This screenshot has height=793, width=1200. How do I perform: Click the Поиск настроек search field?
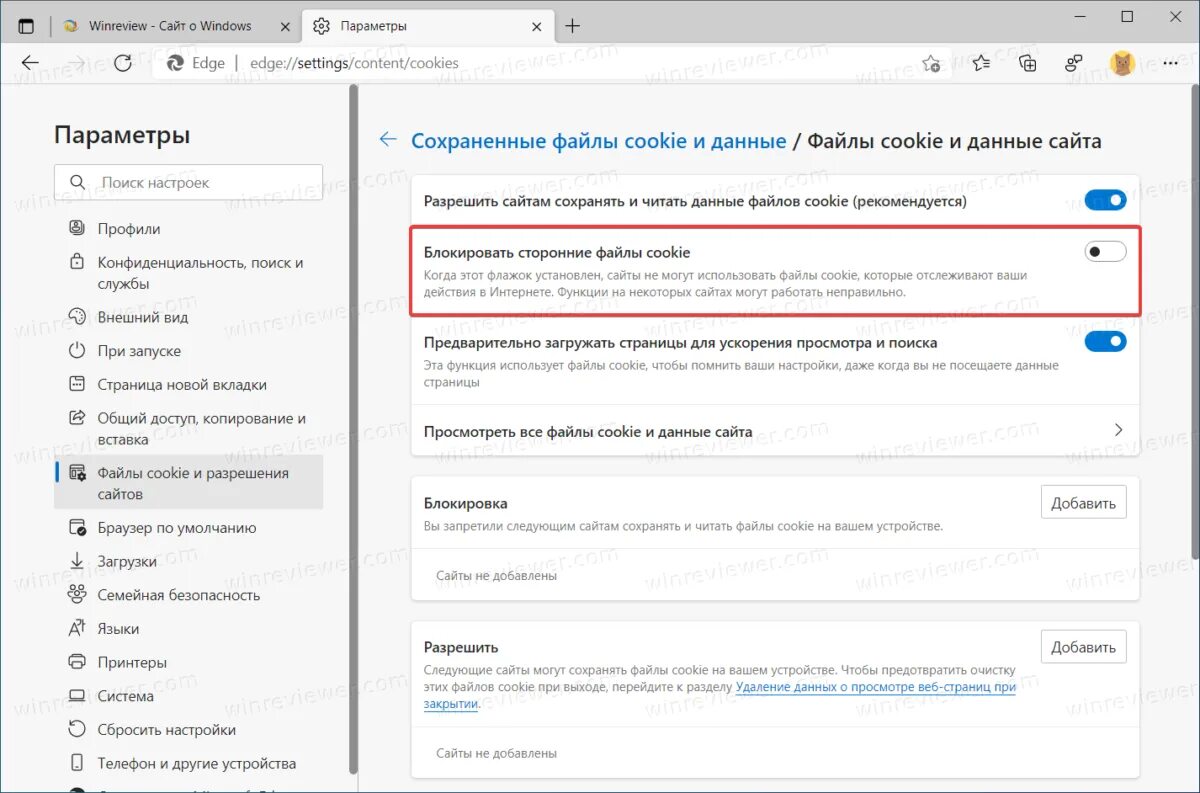(189, 183)
